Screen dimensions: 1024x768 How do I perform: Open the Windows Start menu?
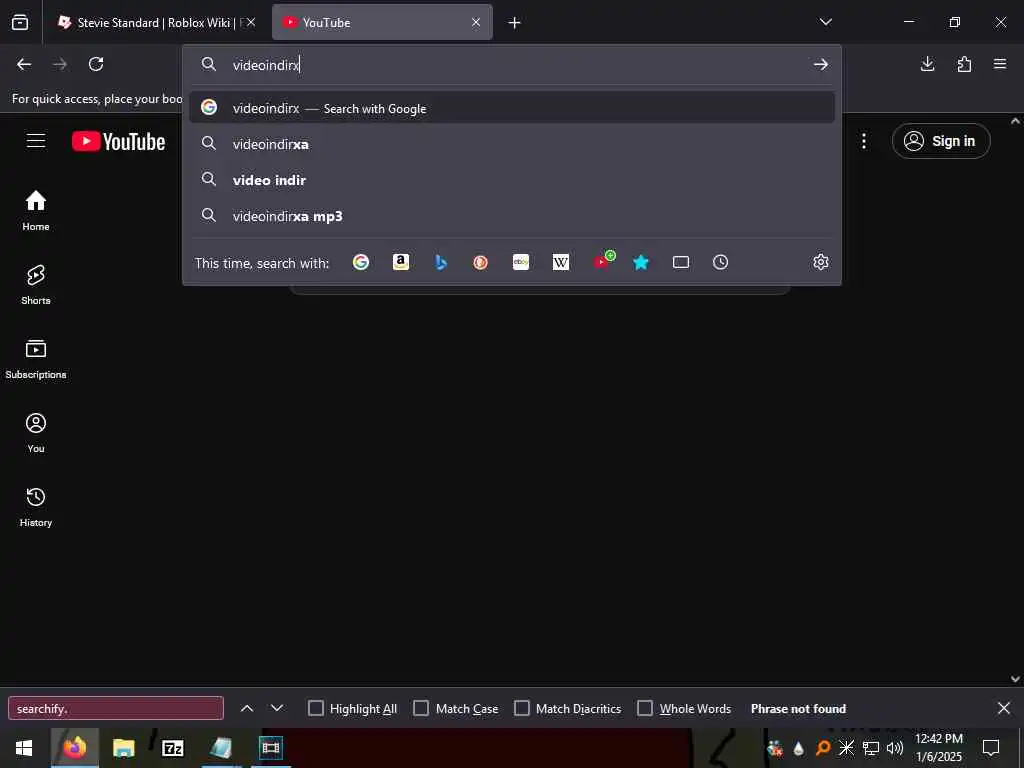[24, 748]
